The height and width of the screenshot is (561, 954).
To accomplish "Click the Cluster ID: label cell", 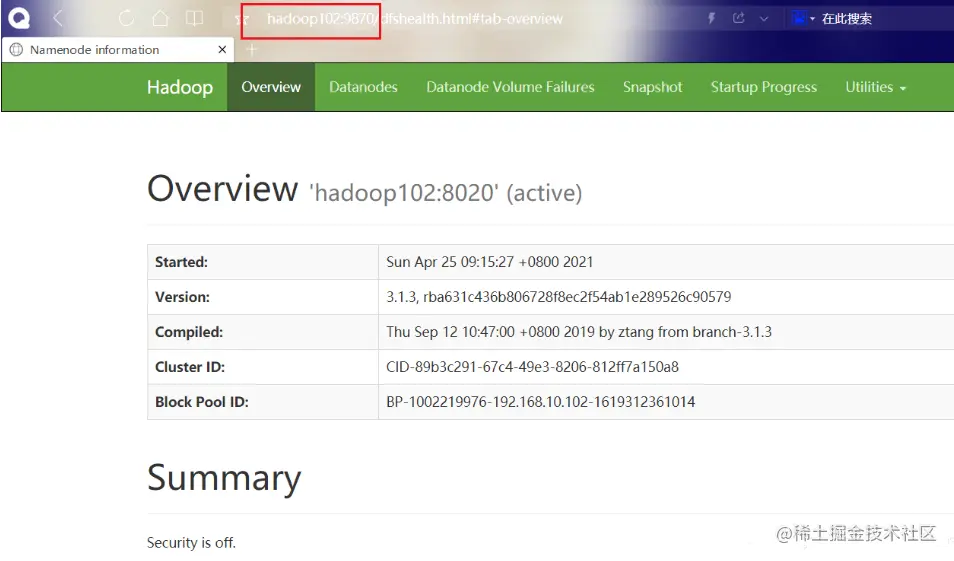I will tap(263, 367).
